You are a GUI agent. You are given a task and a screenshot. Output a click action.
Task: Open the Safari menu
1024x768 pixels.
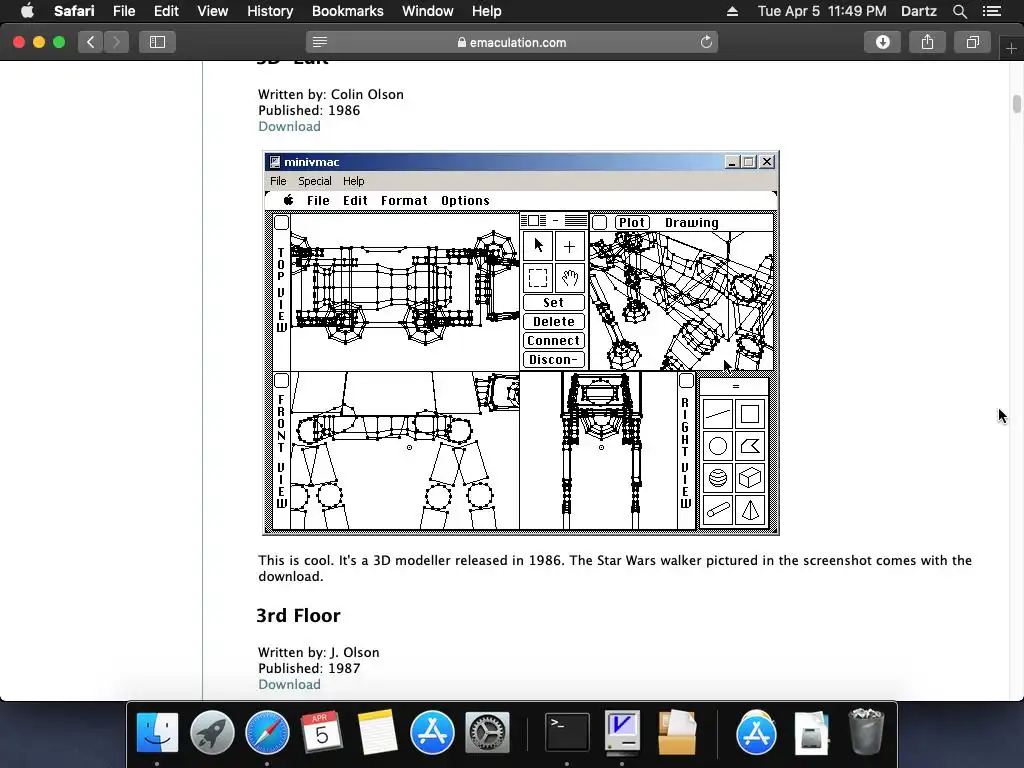(74, 11)
